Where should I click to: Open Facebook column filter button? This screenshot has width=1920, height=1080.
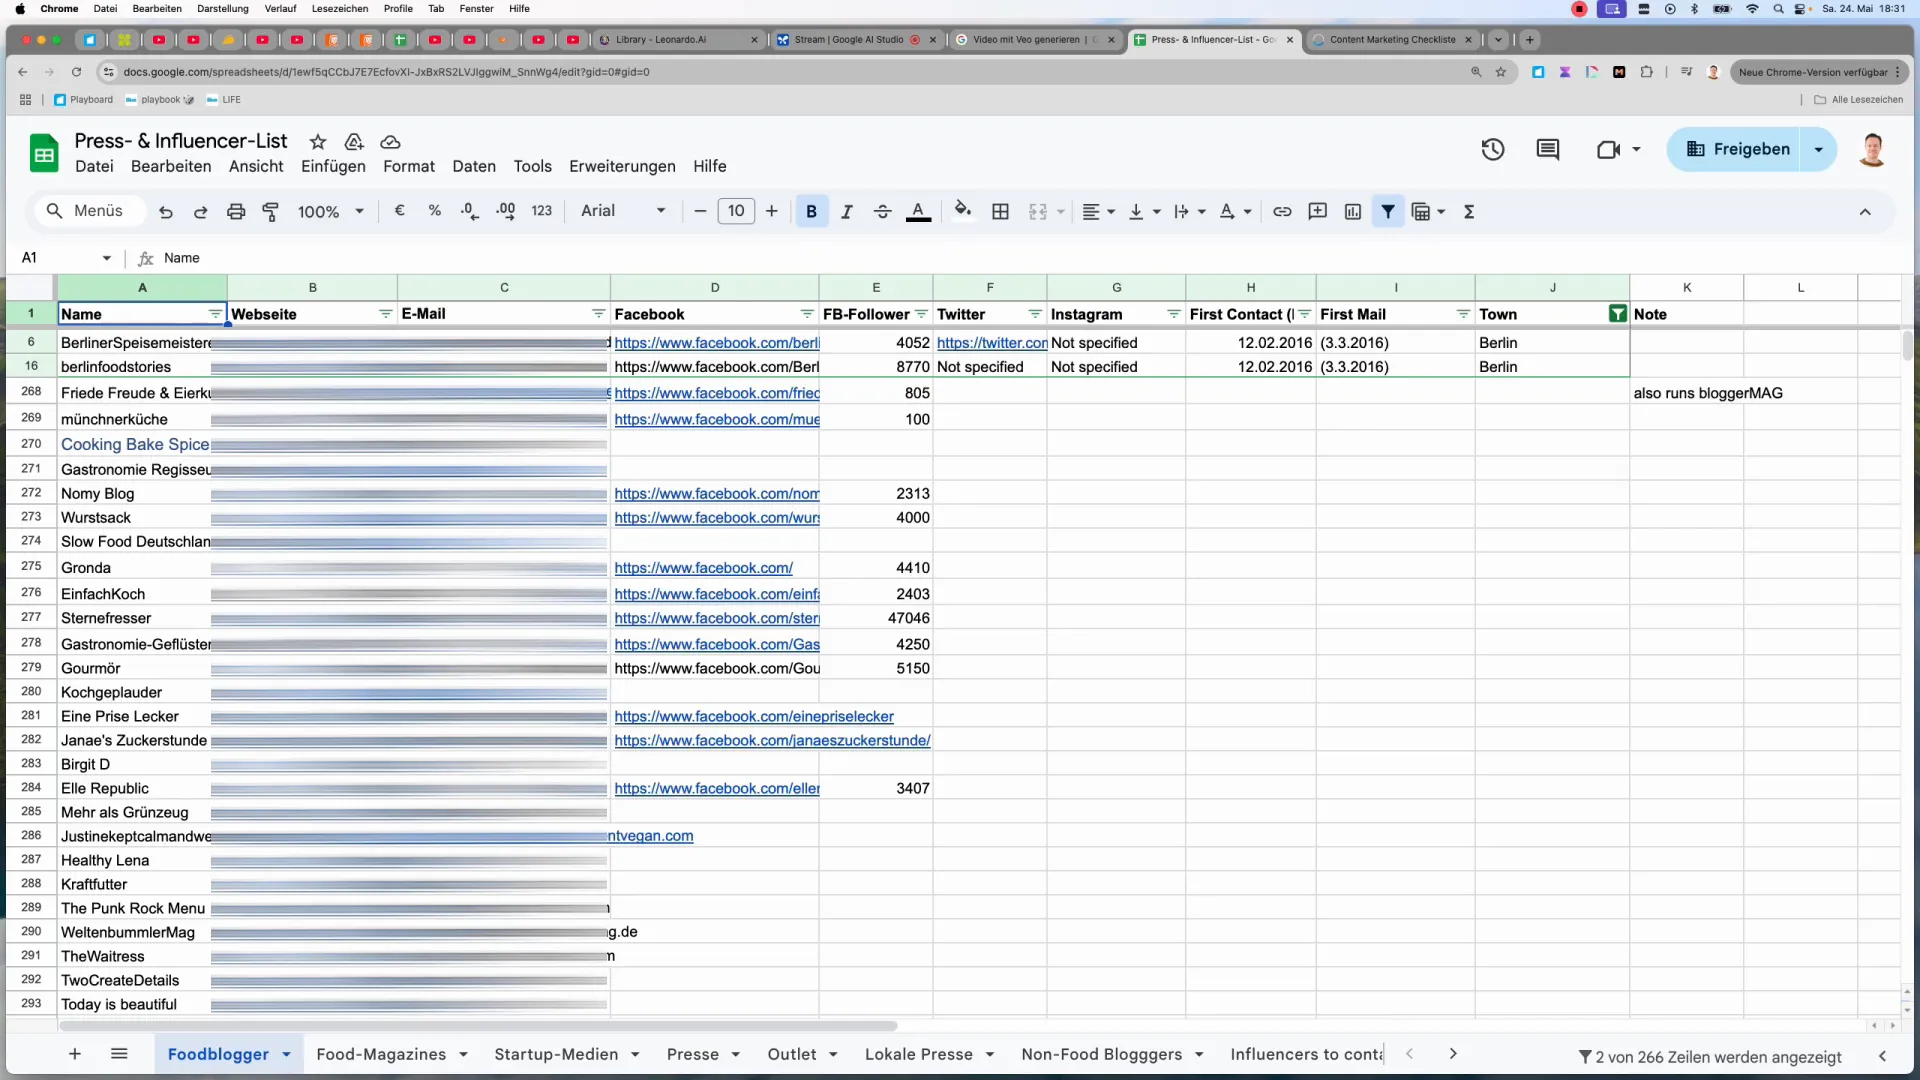tap(807, 314)
